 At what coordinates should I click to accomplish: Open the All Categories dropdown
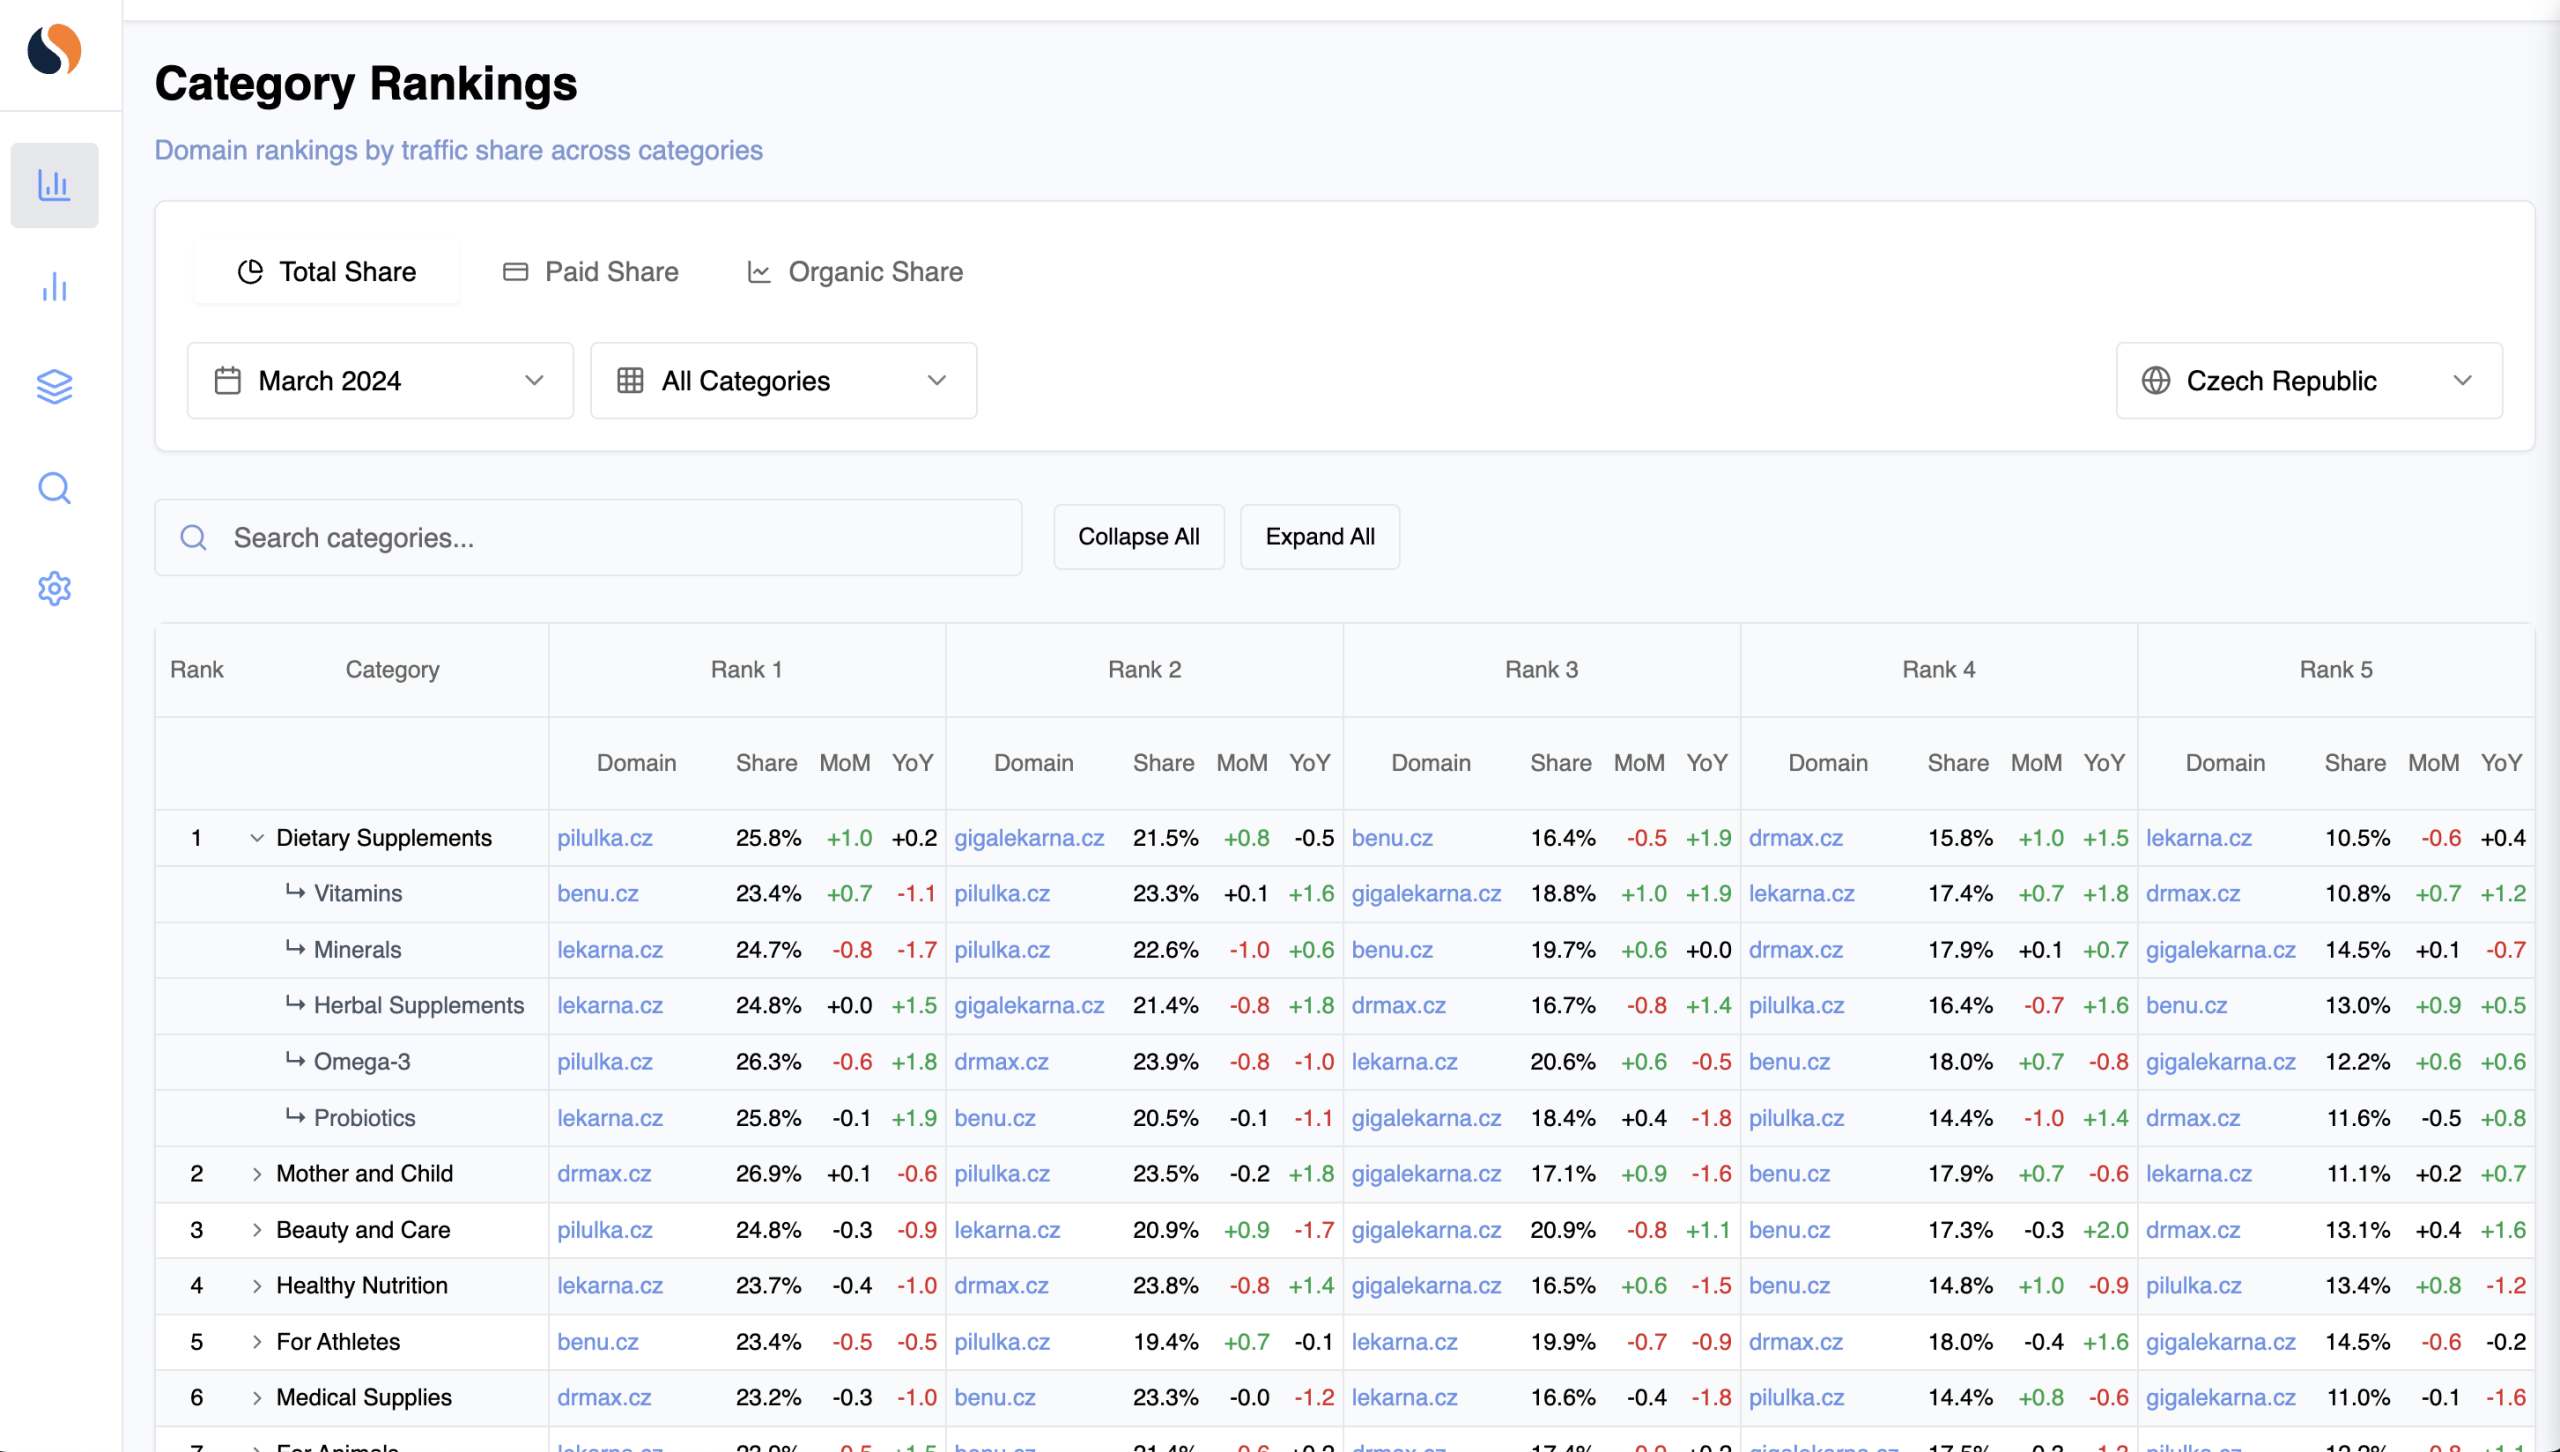tap(783, 381)
